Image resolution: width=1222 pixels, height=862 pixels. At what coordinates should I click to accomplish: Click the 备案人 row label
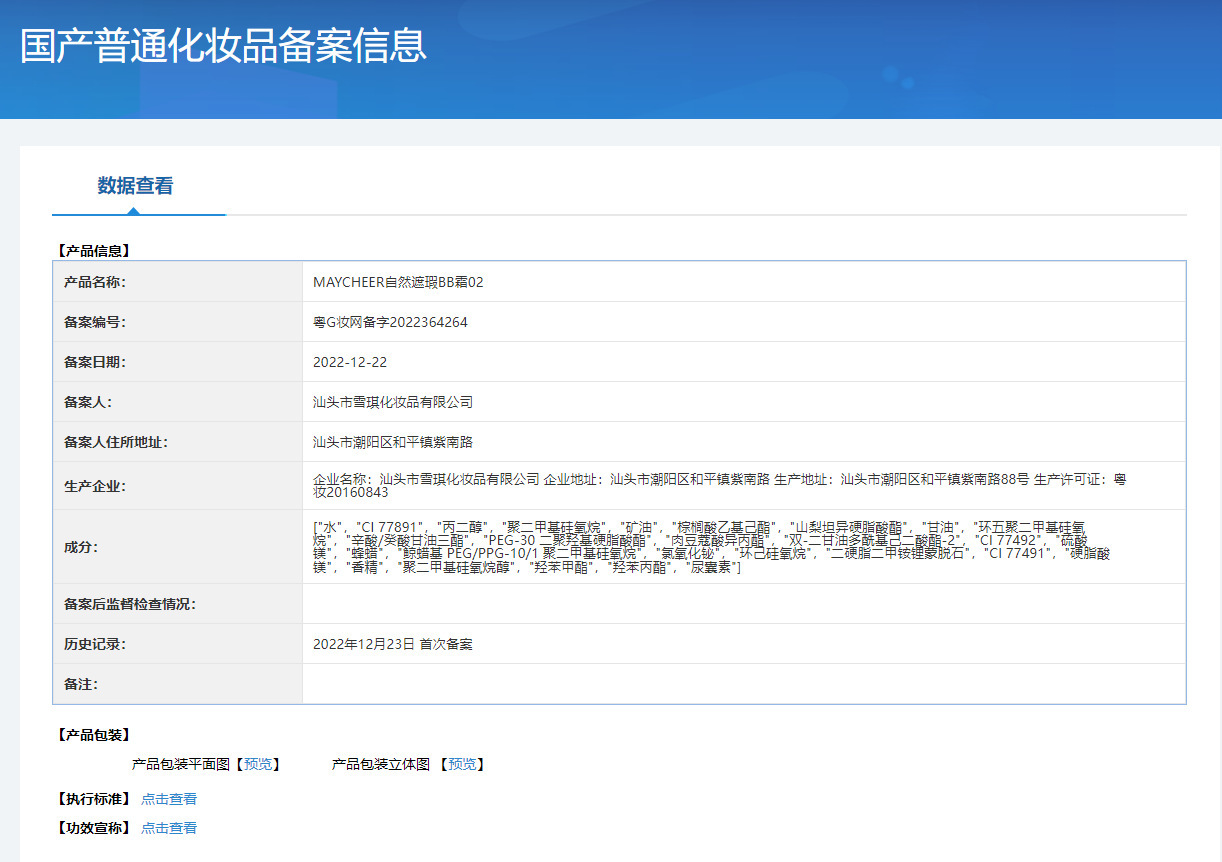point(88,402)
